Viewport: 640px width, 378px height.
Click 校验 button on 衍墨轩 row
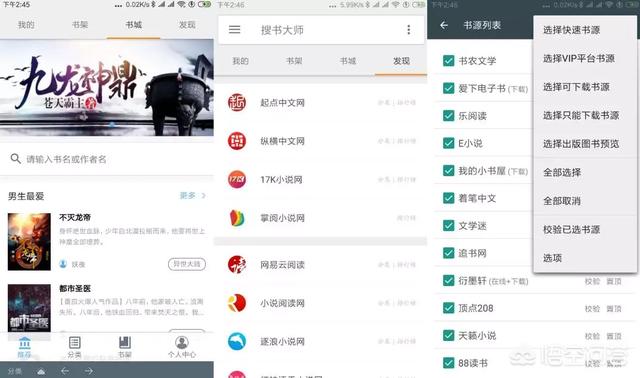(x=592, y=281)
